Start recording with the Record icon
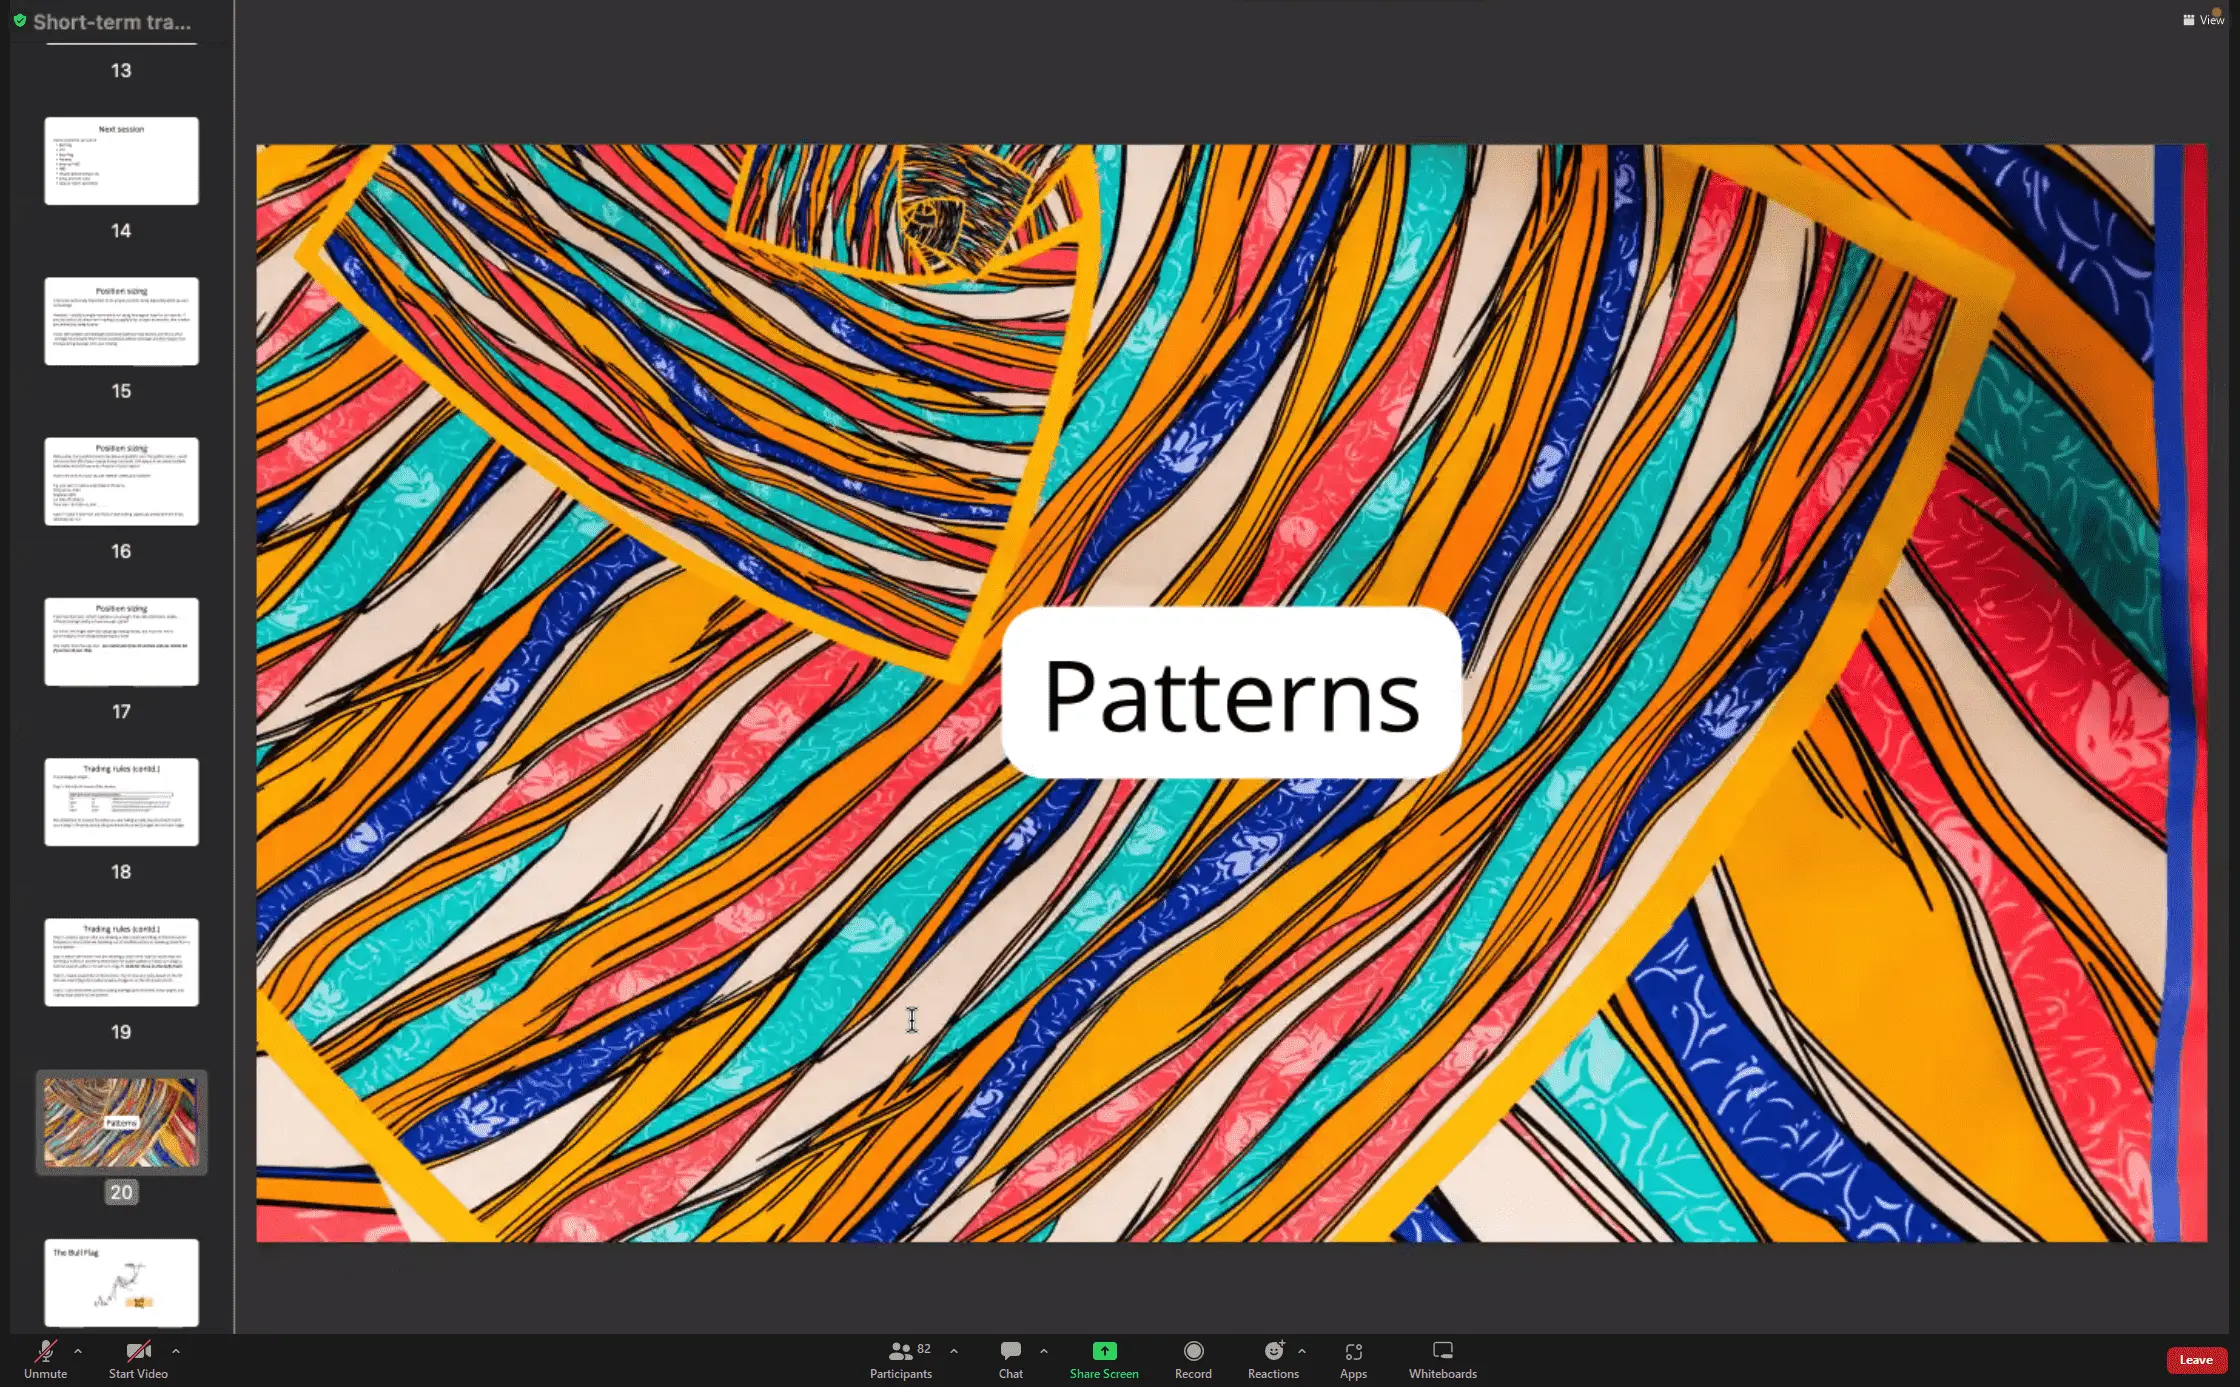2240x1387 pixels. click(1193, 1351)
